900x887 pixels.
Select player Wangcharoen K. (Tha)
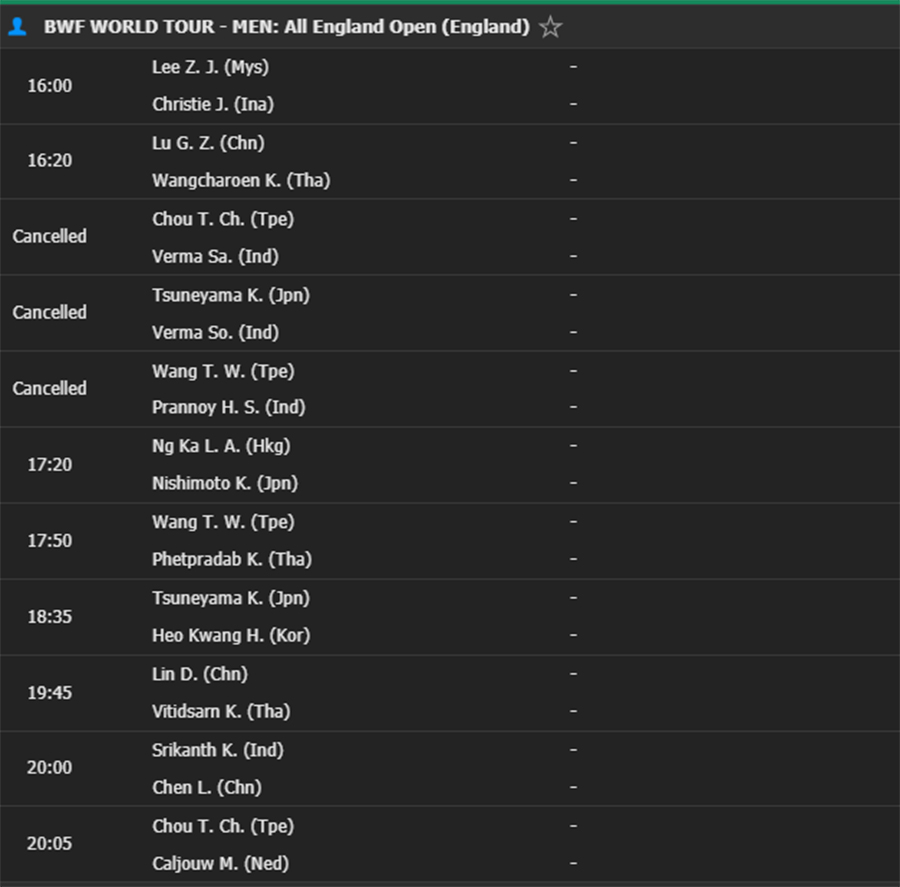tap(241, 180)
